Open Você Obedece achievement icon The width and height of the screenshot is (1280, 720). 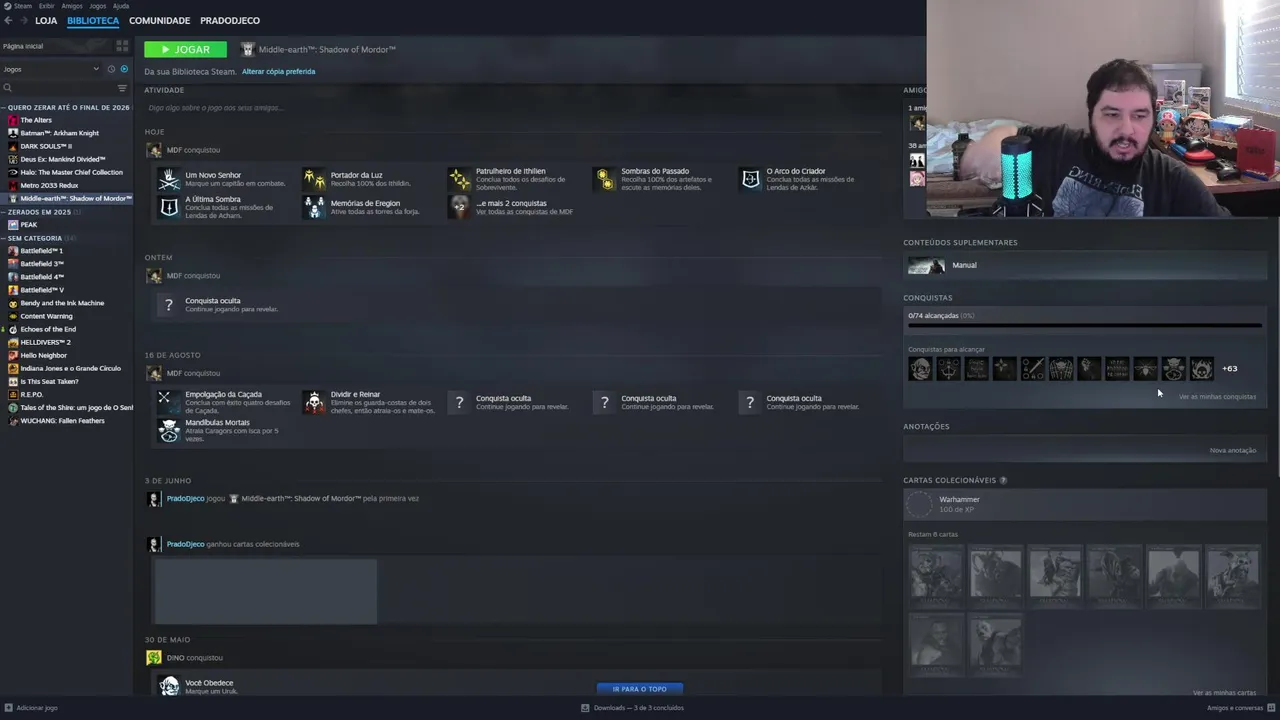click(169, 687)
